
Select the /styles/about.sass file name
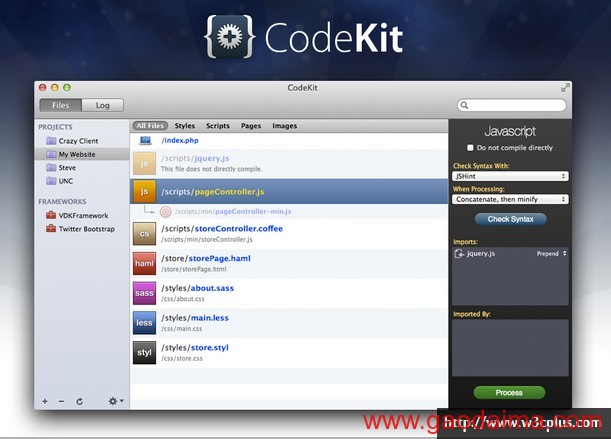(x=198, y=288)
